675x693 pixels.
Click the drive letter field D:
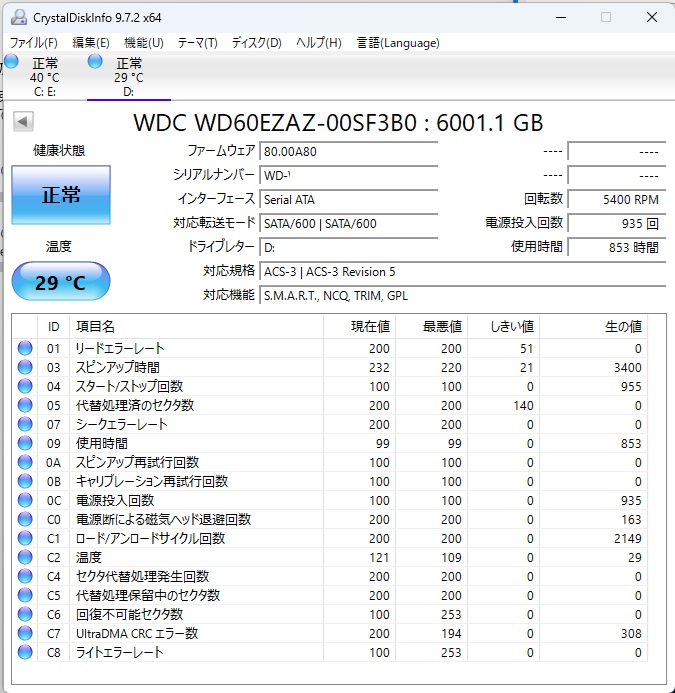coord(349,248)
